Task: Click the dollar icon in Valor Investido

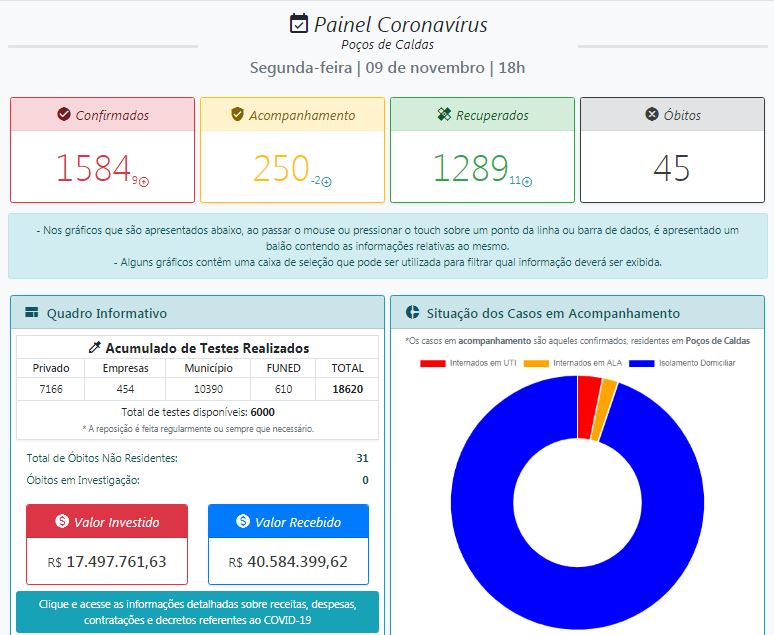Action: point(62,521)
